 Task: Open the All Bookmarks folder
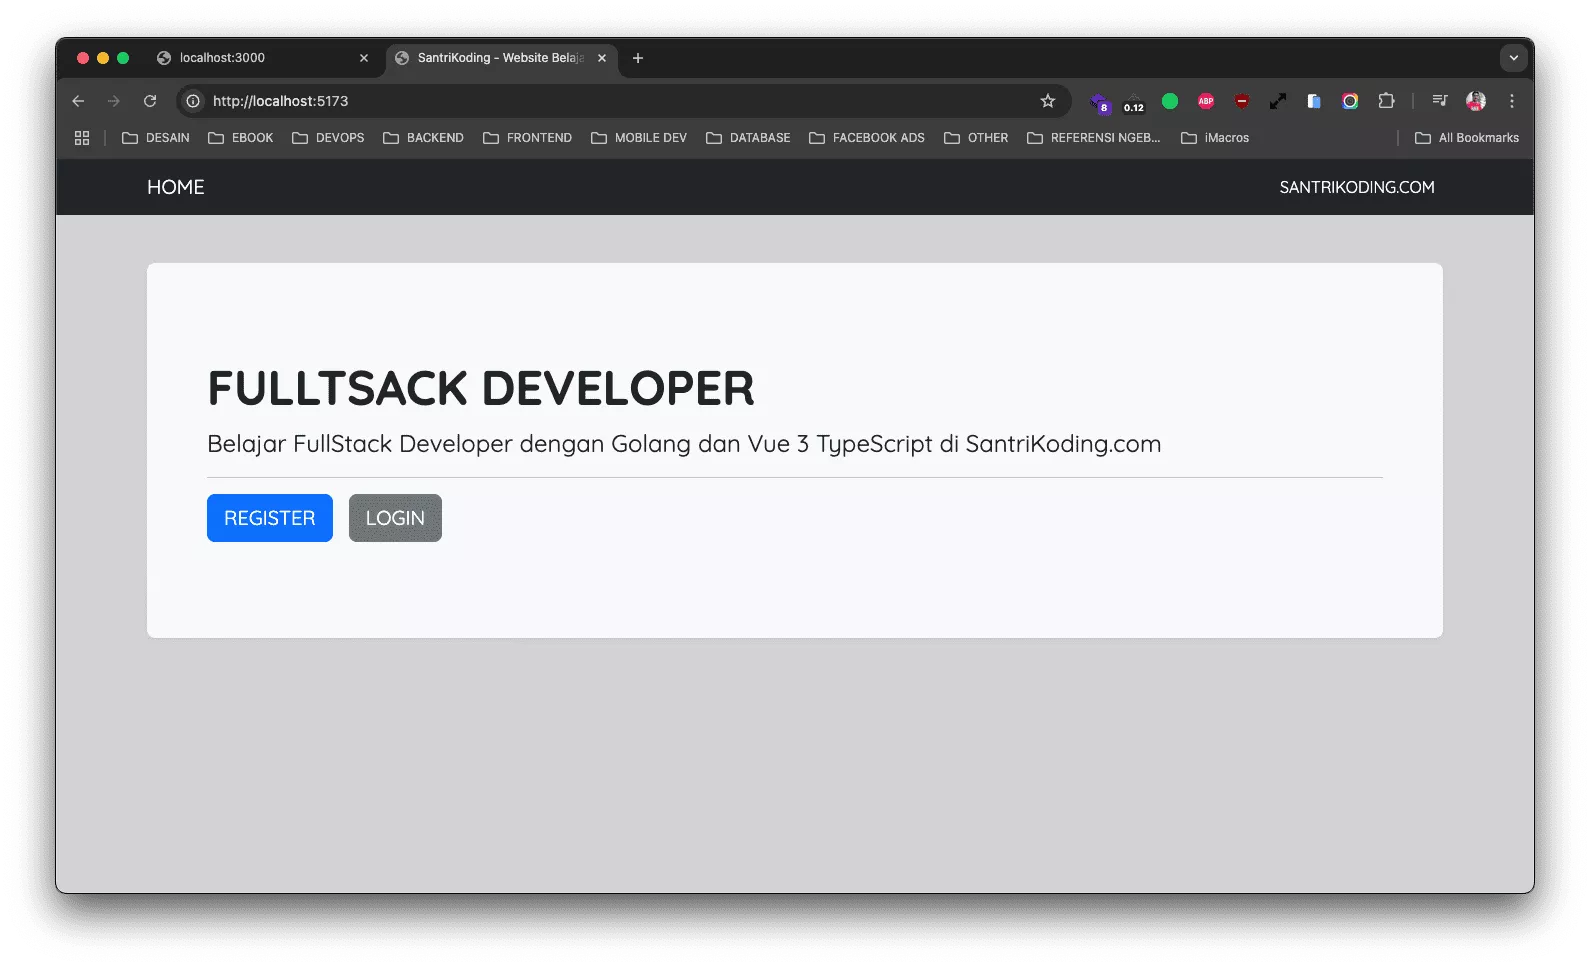[1467, 138]
